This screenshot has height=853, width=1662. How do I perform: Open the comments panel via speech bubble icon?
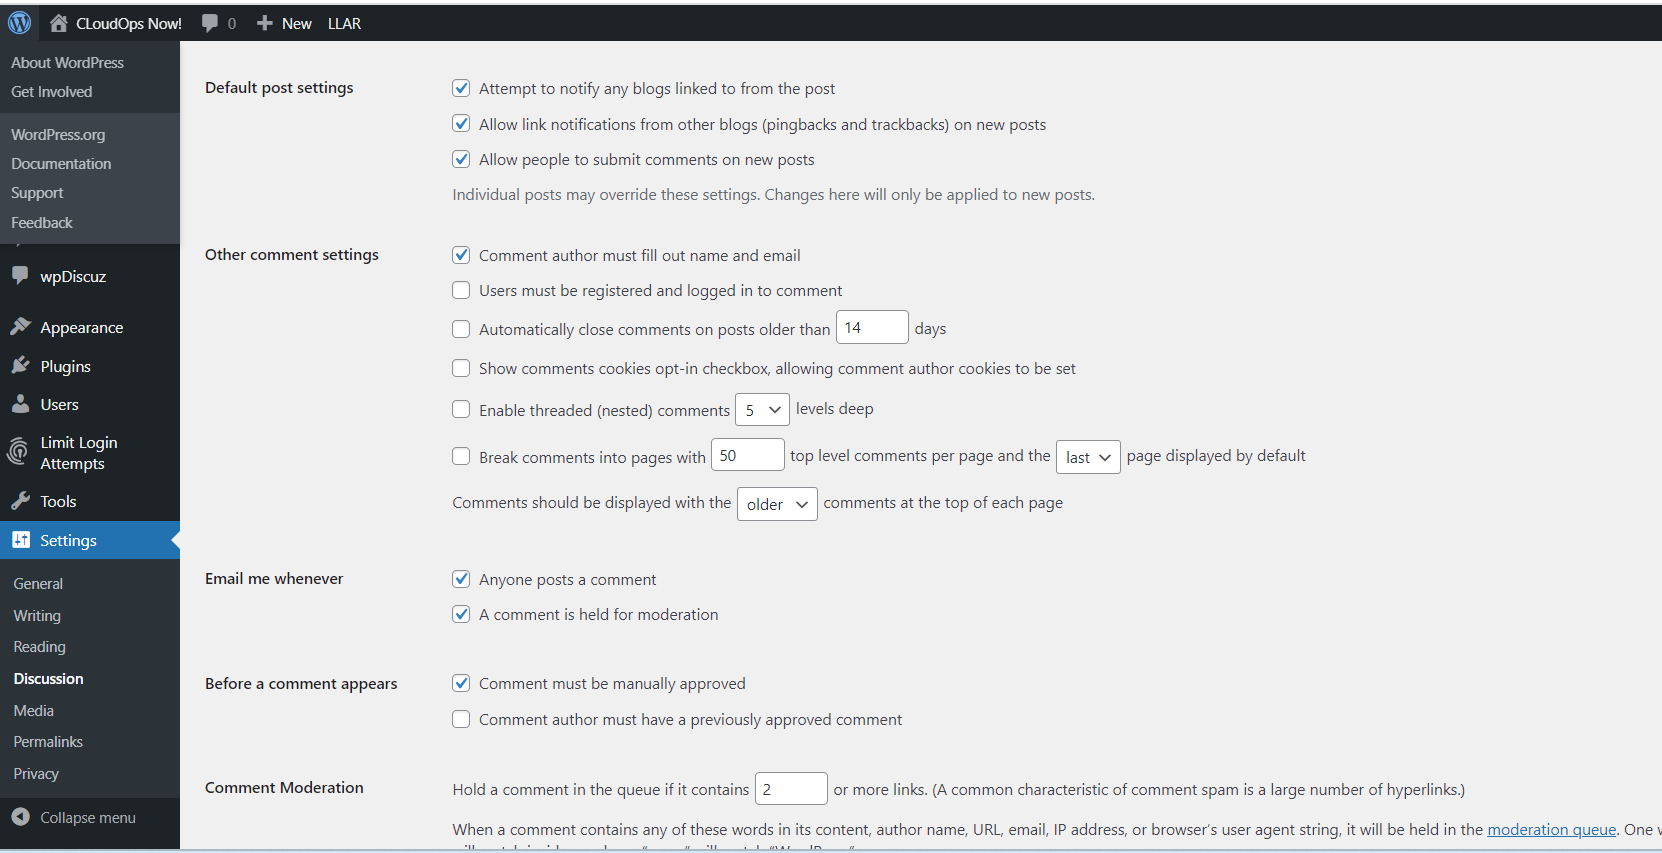tap(210, 22)
